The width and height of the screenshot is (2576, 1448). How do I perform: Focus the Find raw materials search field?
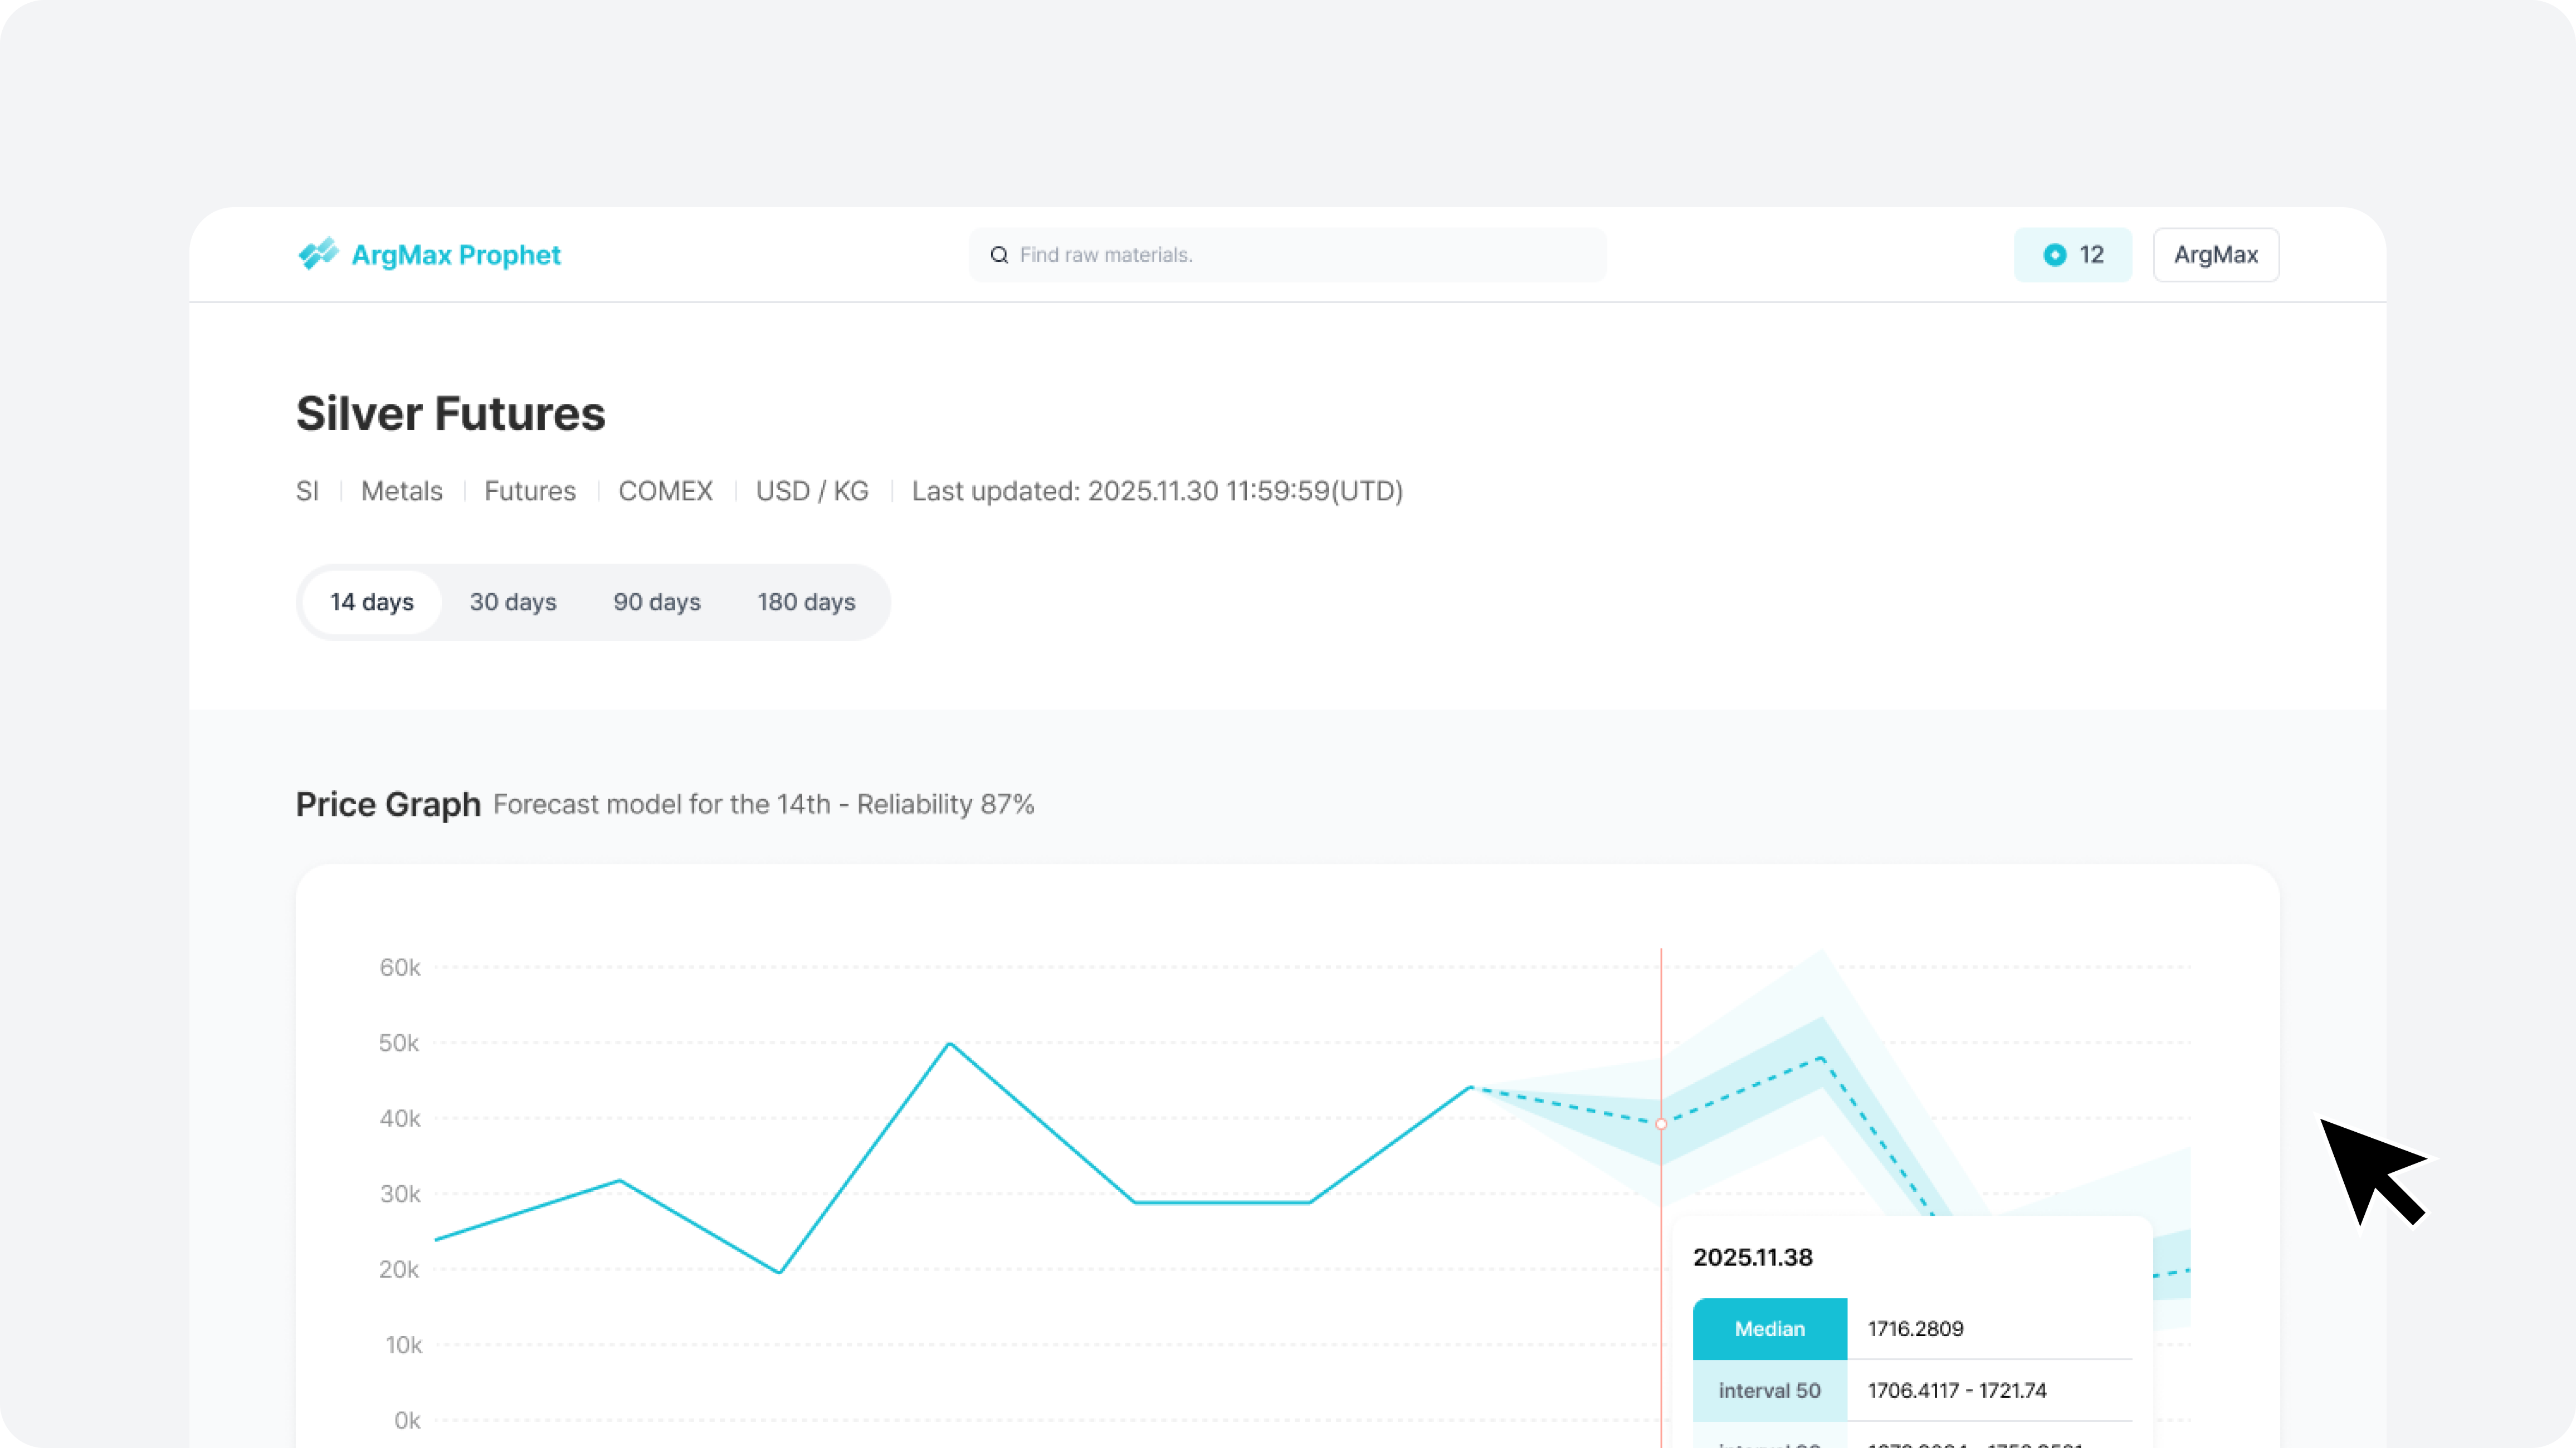coord(1300,255)
